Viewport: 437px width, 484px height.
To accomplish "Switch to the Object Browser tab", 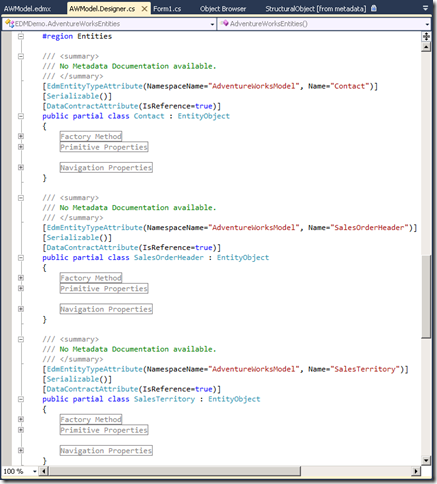I will point(223,9).
